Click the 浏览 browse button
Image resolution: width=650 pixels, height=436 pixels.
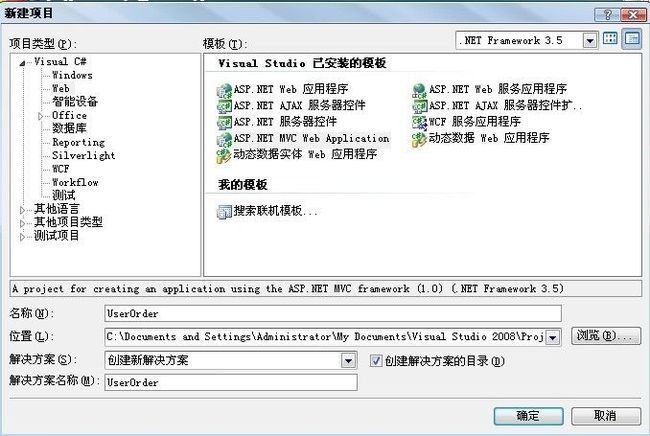pos(606,336)
